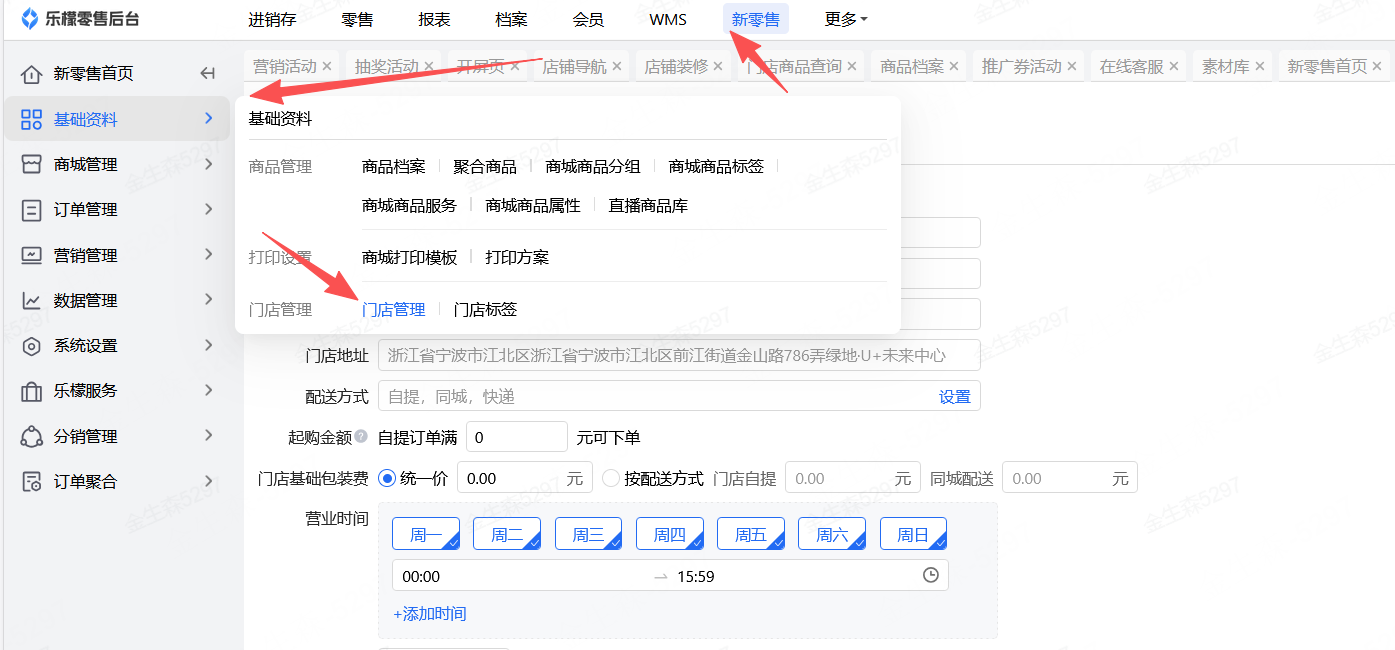Expand the 订单管理 sidebar chevron
Screen dimensions: 1395x650
208,209
